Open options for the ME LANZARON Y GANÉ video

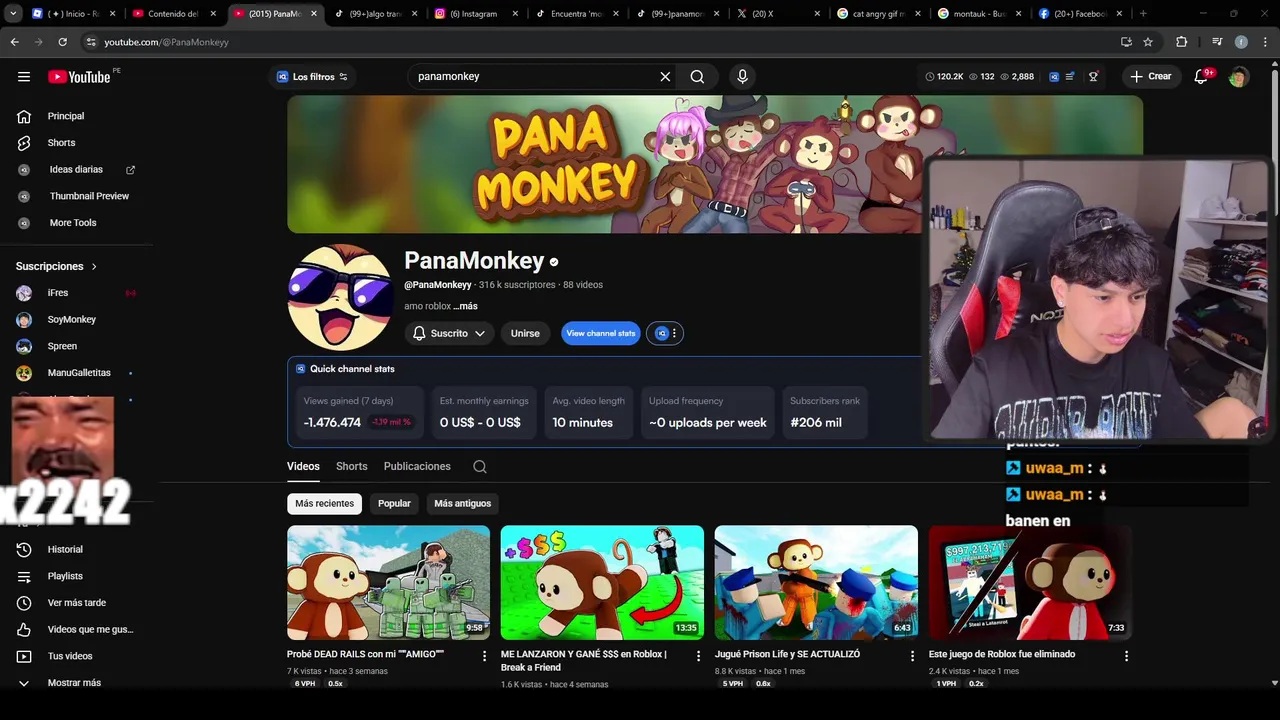(x=699, y=656)
